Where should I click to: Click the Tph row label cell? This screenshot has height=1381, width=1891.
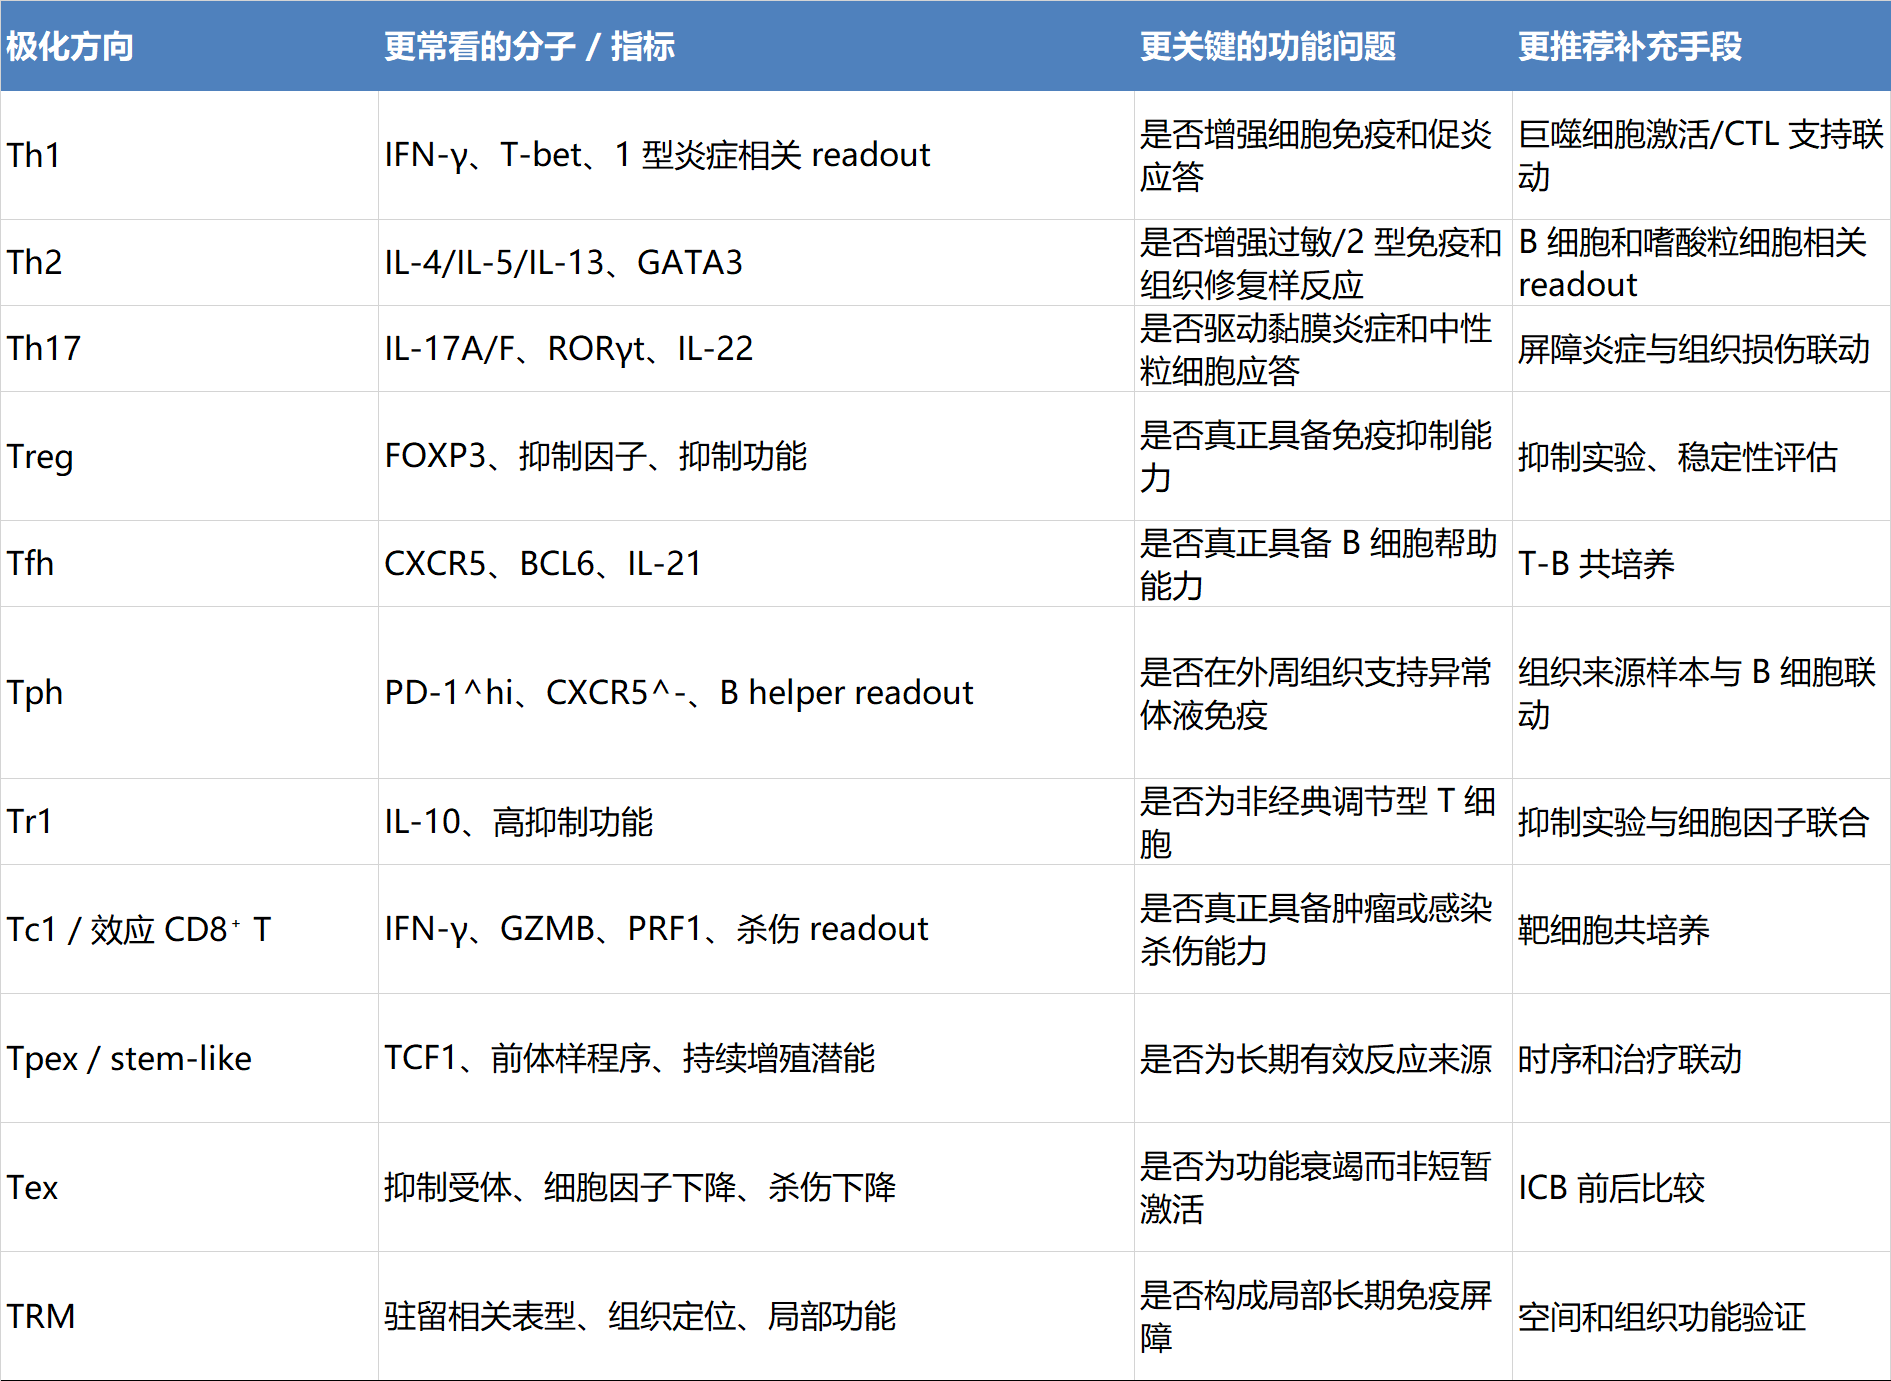pyautogui.click(x=35, y=692)
